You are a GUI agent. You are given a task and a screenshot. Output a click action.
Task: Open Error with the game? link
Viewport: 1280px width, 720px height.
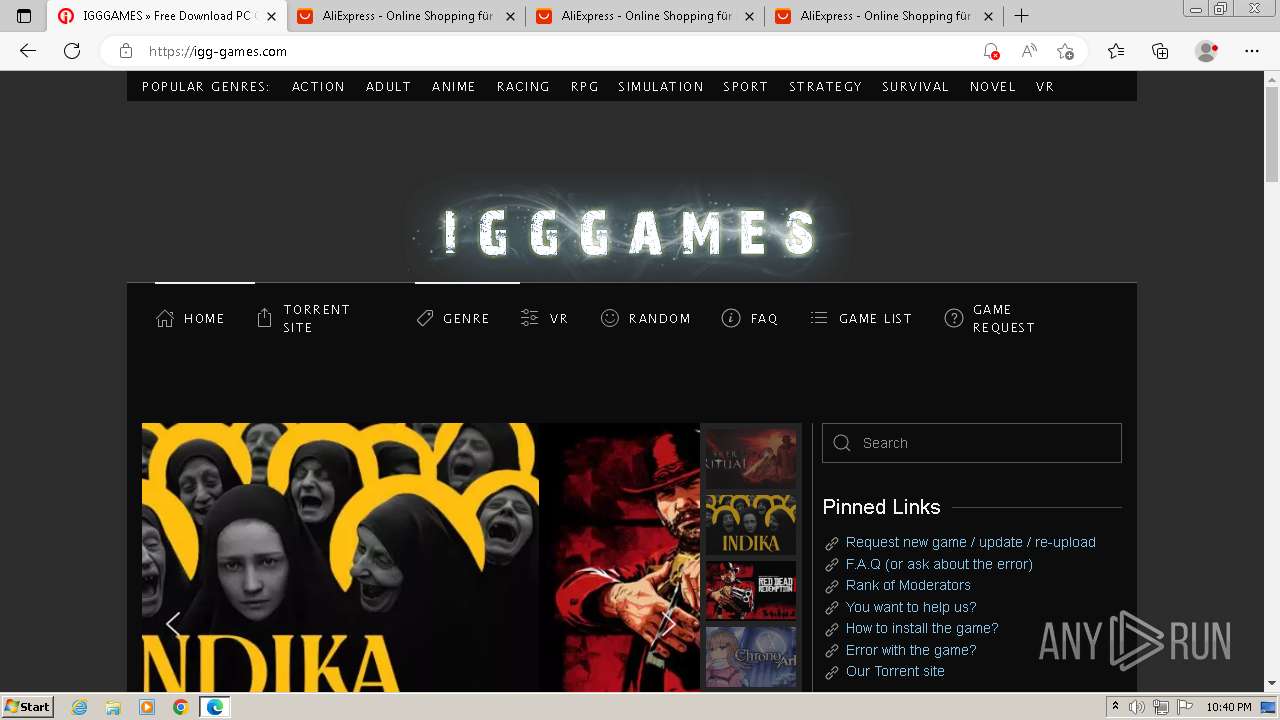click(x=910, y=650)
